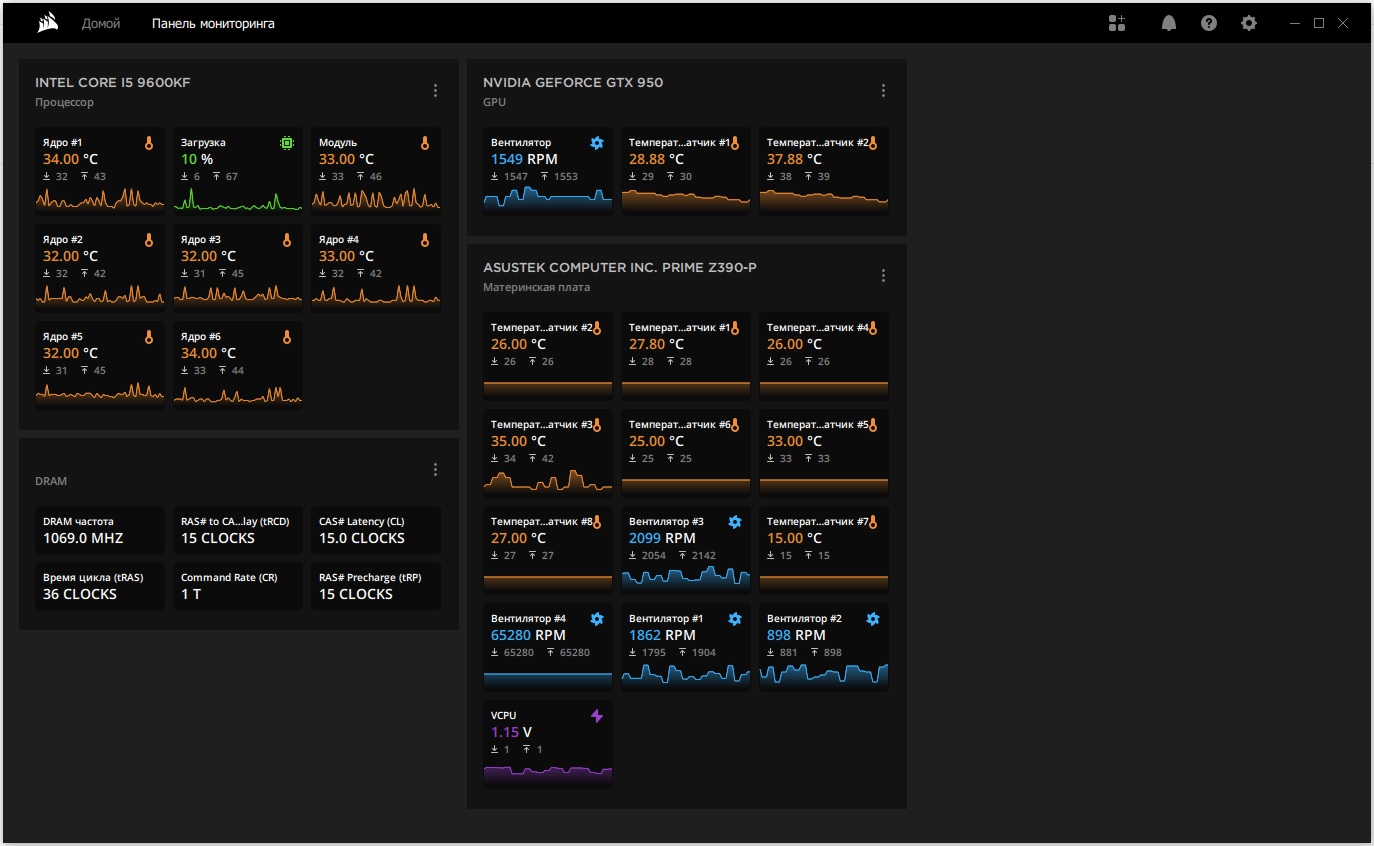Click the '2099 RPM' fan reading

pos(662,538)
